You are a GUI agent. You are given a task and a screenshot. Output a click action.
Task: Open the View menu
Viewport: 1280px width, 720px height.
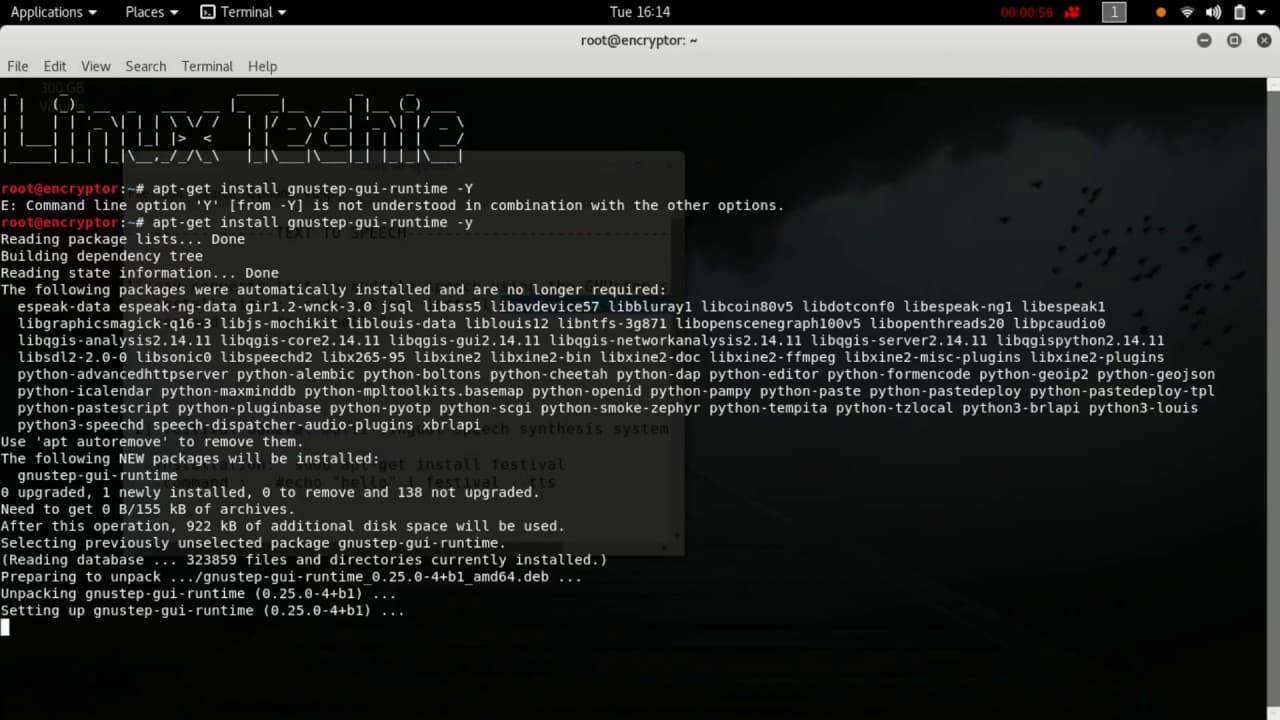pos(96,66)
